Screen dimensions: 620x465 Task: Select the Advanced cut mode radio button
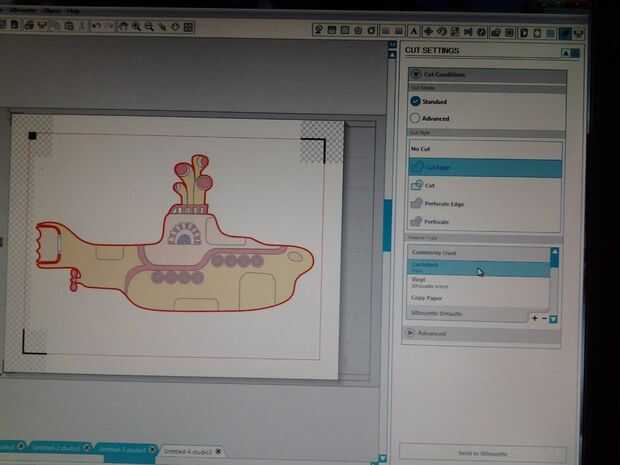415,118
